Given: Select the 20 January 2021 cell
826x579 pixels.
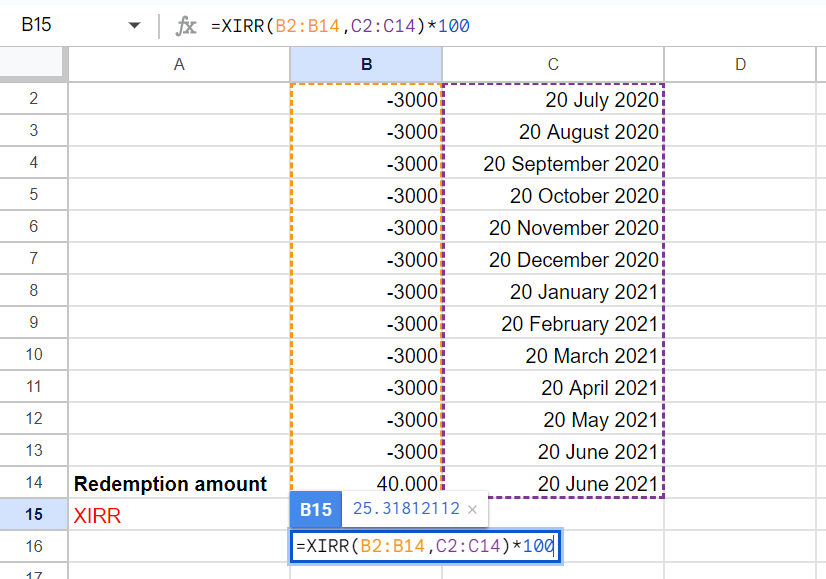Looking at the screenshot, I should (553, 292).
